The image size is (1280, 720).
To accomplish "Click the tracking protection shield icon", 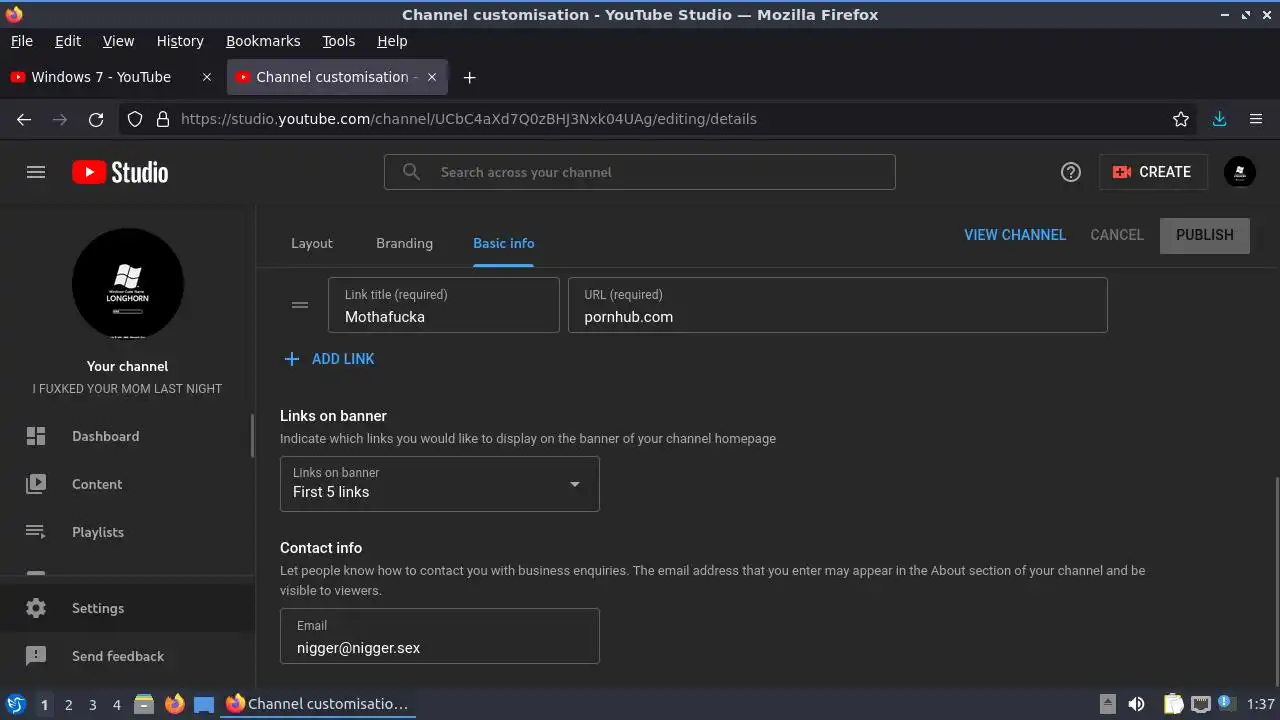I will (135, 119).
